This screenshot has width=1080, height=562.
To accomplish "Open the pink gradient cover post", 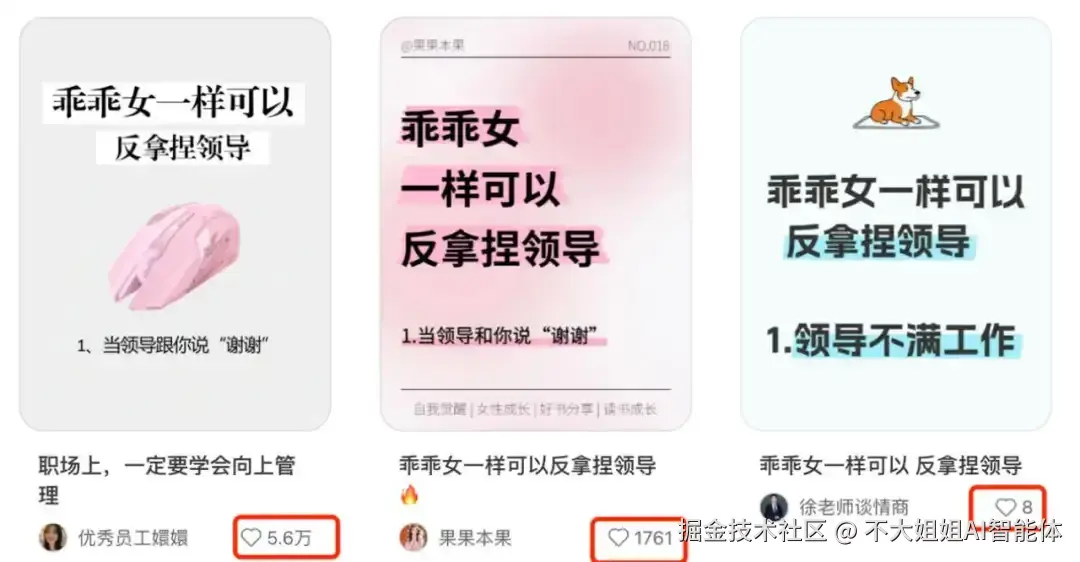I will point(535,224).
